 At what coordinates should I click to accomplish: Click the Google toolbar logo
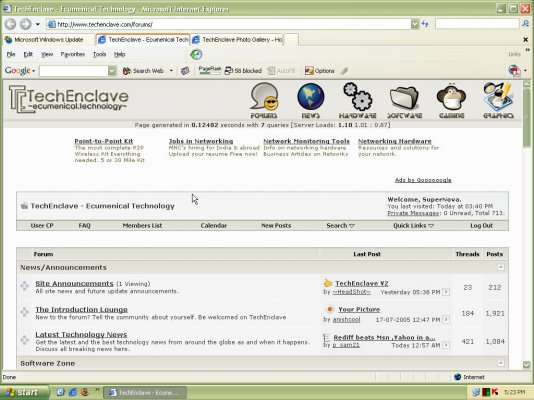click(18, 70)
